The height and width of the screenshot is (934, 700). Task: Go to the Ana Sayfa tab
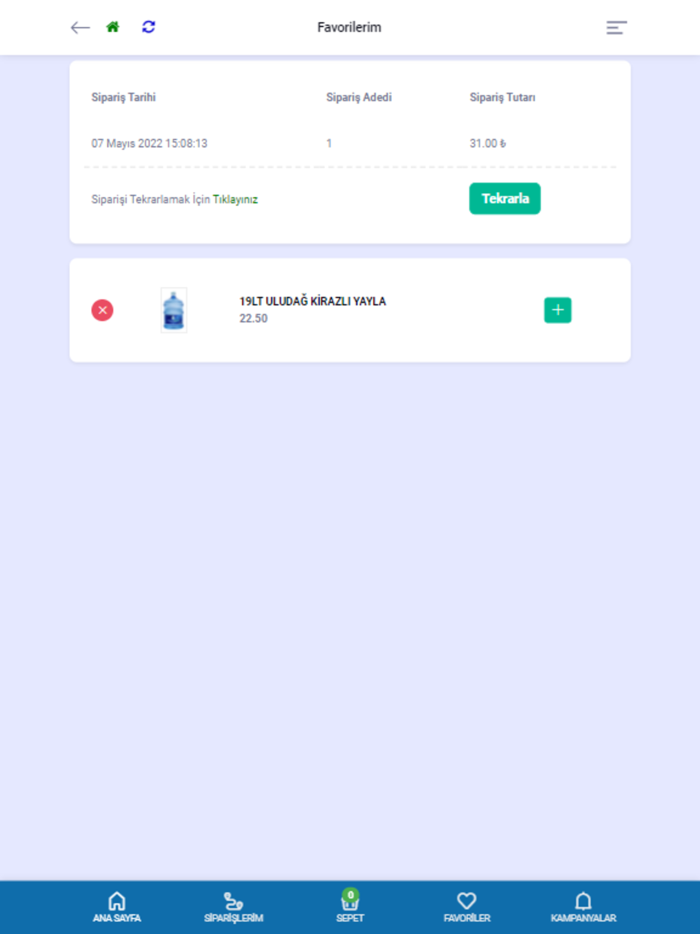pos(117,907)
